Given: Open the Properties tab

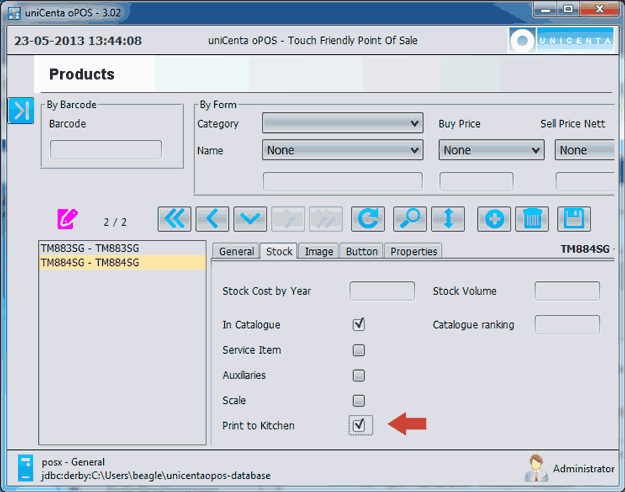Looking at the screenshot, I should (414, 251).
